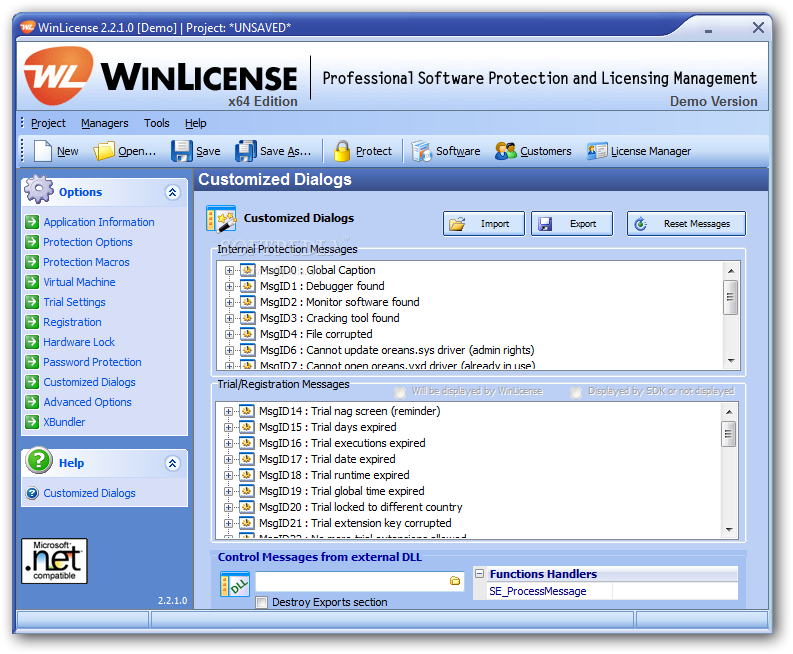The width and height of the screenshot is (793, 654).
Task: Expand MsgID17 Trial date expired node
Action: 229,459
